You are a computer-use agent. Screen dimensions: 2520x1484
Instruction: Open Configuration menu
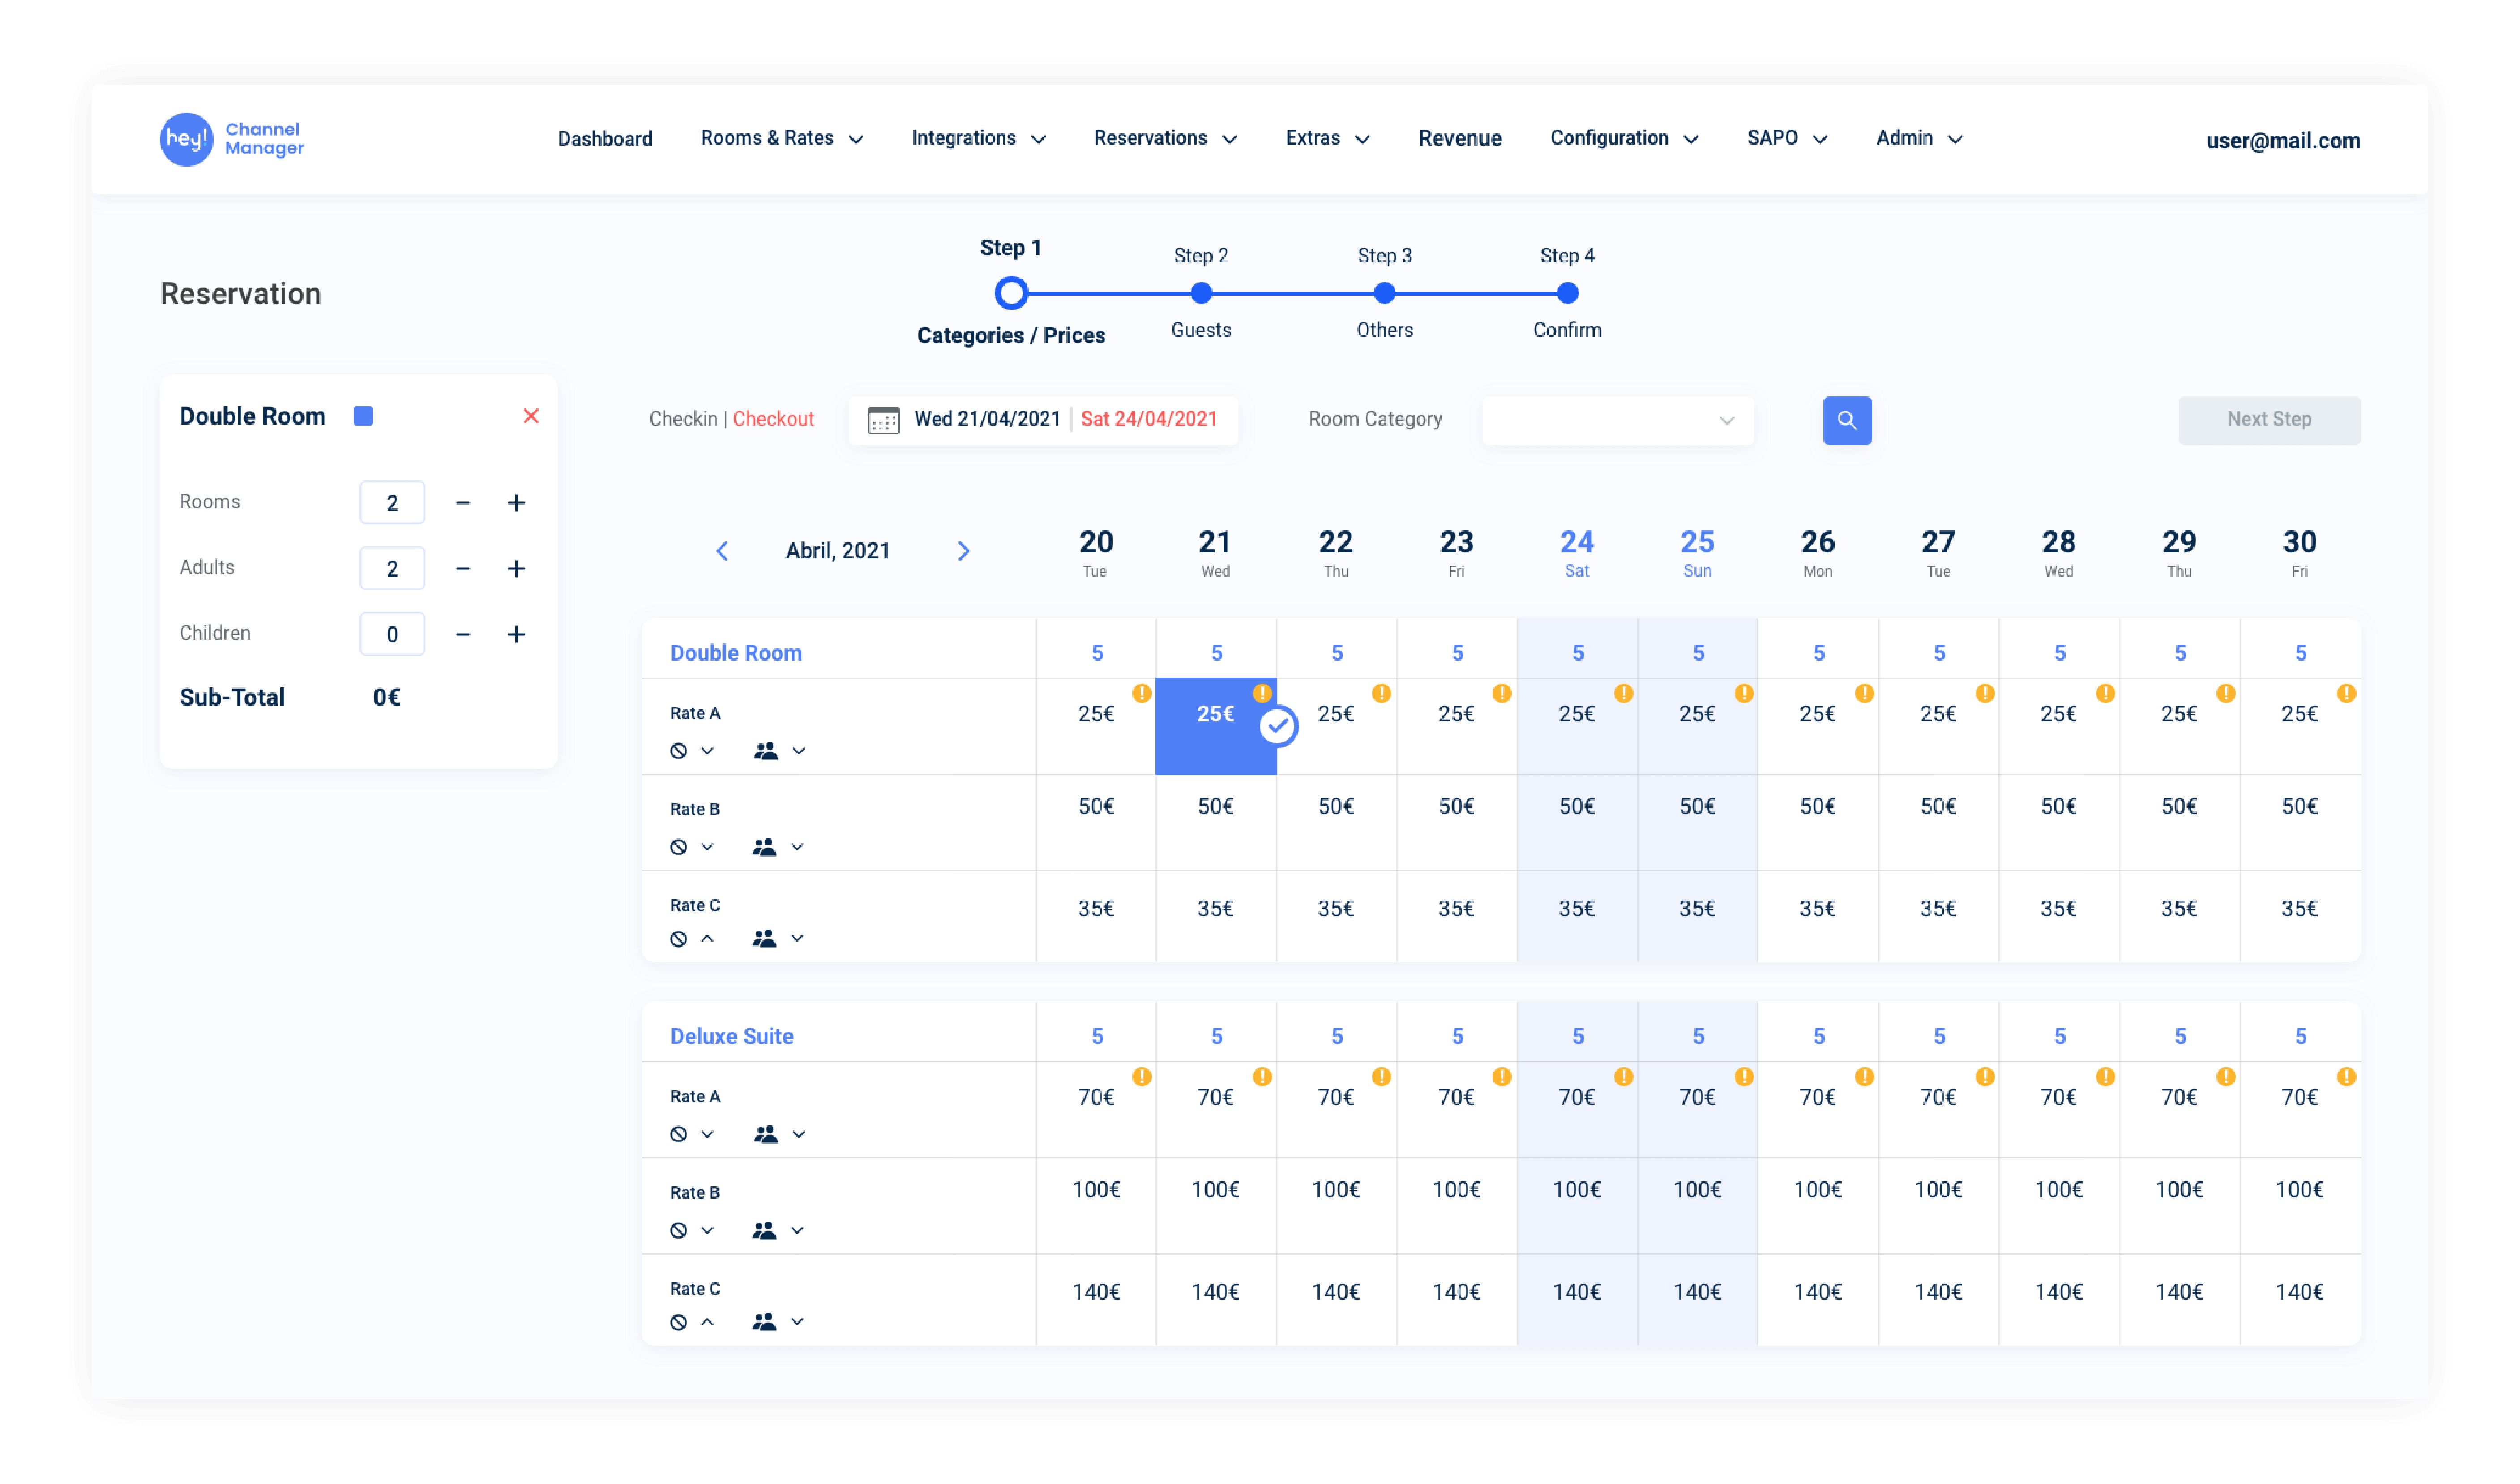(1624, 139)
